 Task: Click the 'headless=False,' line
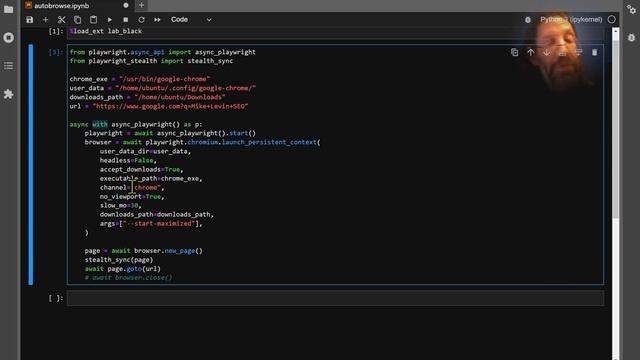click(128, 160)
